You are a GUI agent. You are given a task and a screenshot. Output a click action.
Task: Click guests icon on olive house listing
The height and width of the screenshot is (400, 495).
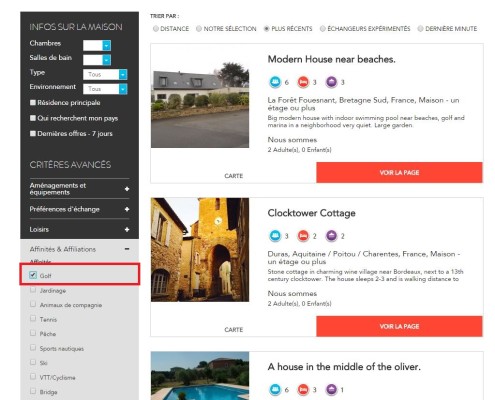(x=275, y=389)
